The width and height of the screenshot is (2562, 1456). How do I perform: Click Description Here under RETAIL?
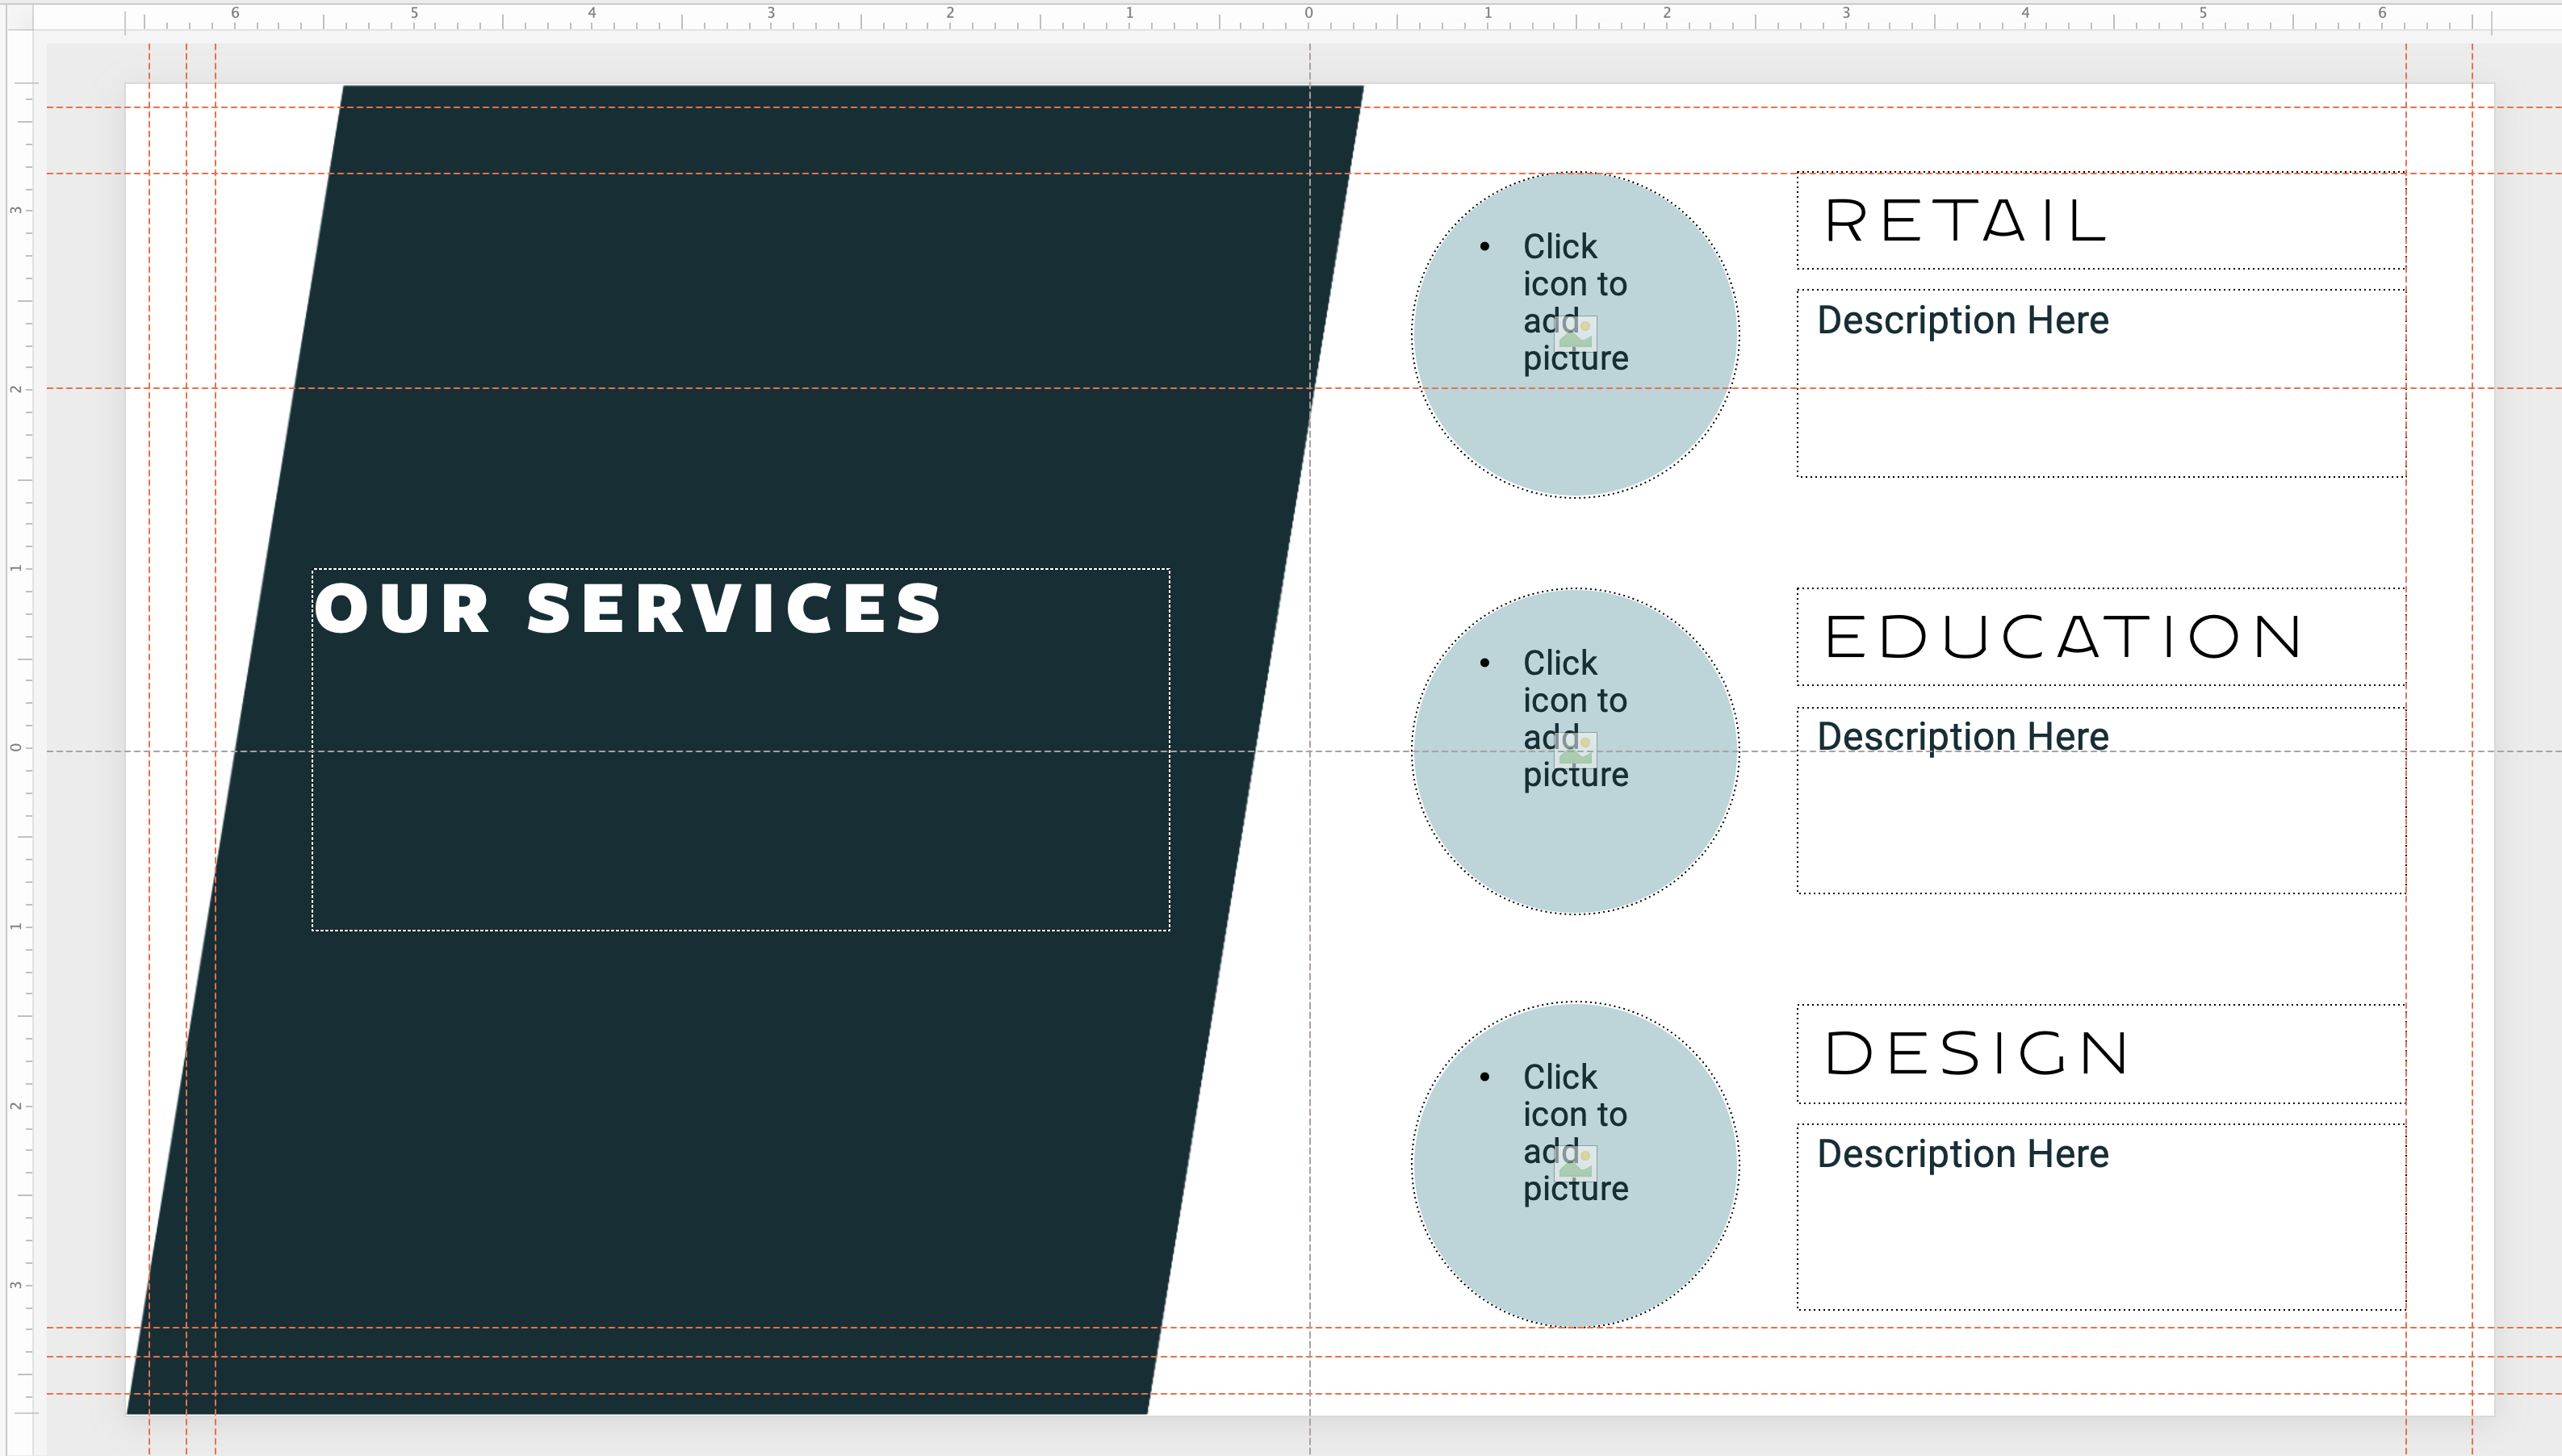pos(1962,321)
